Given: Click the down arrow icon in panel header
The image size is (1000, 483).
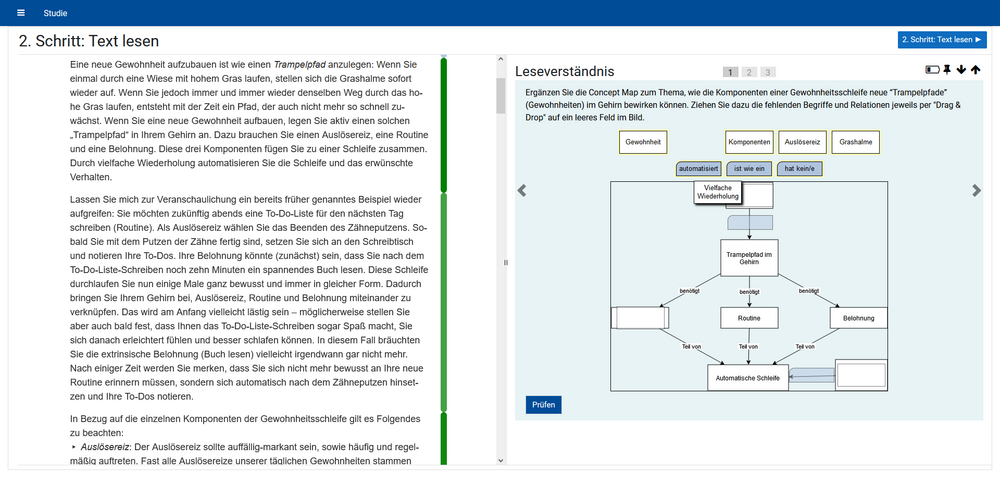Looking at the screenshot, I should pos(961,70).
